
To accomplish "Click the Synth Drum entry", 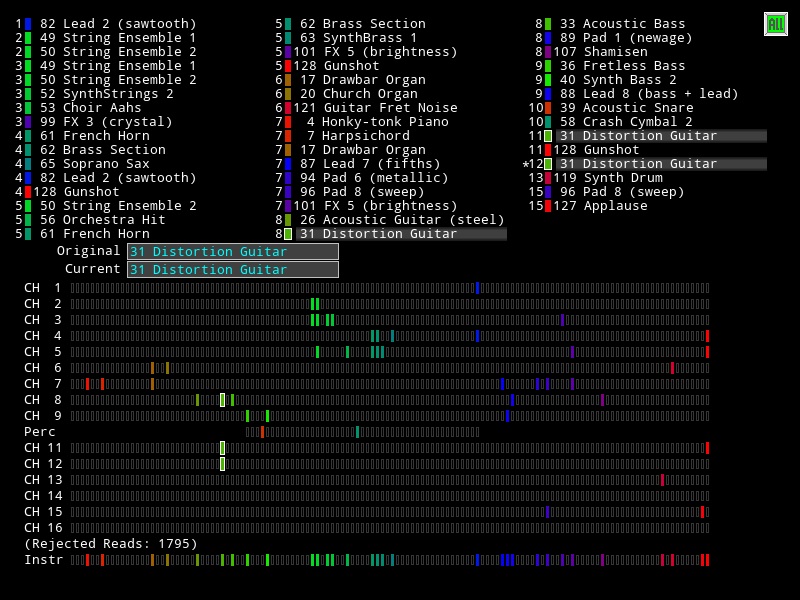I will coord(622,178).
